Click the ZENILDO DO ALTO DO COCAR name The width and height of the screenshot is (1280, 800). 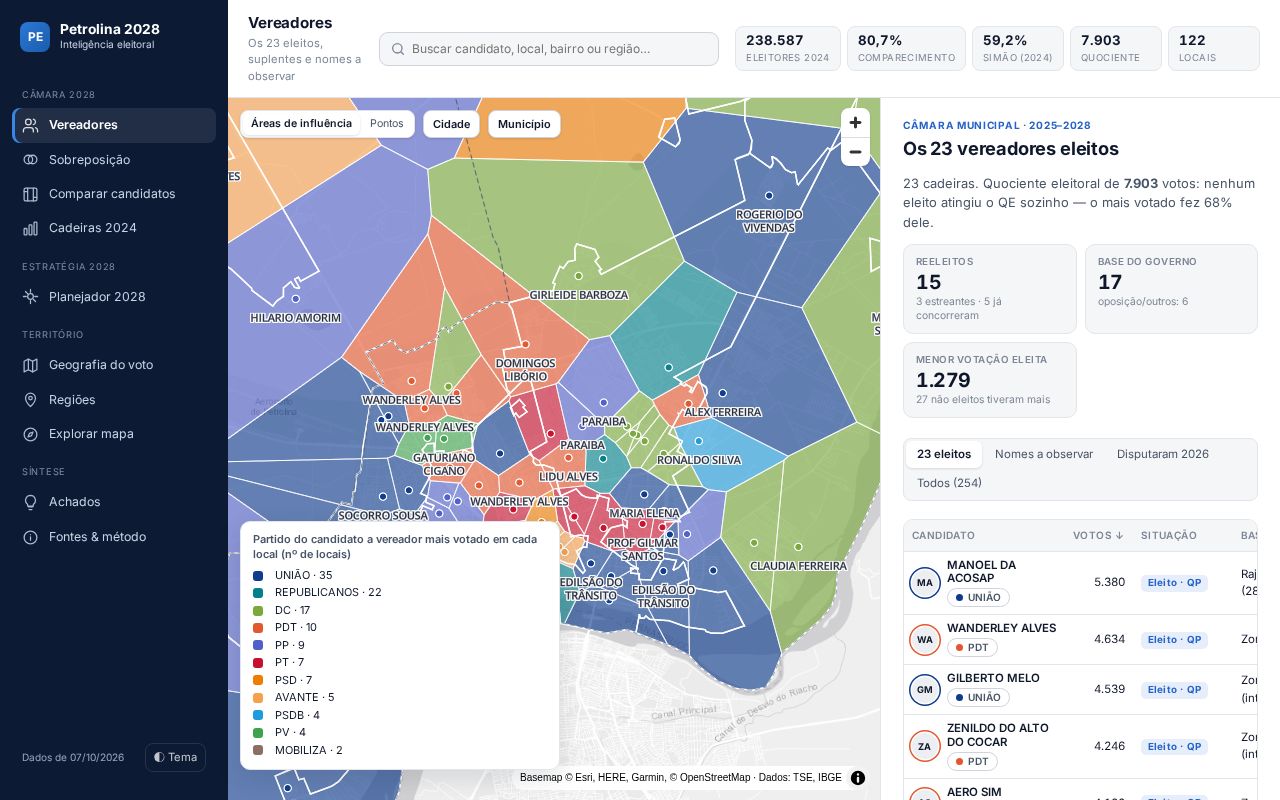pos(997,735)
